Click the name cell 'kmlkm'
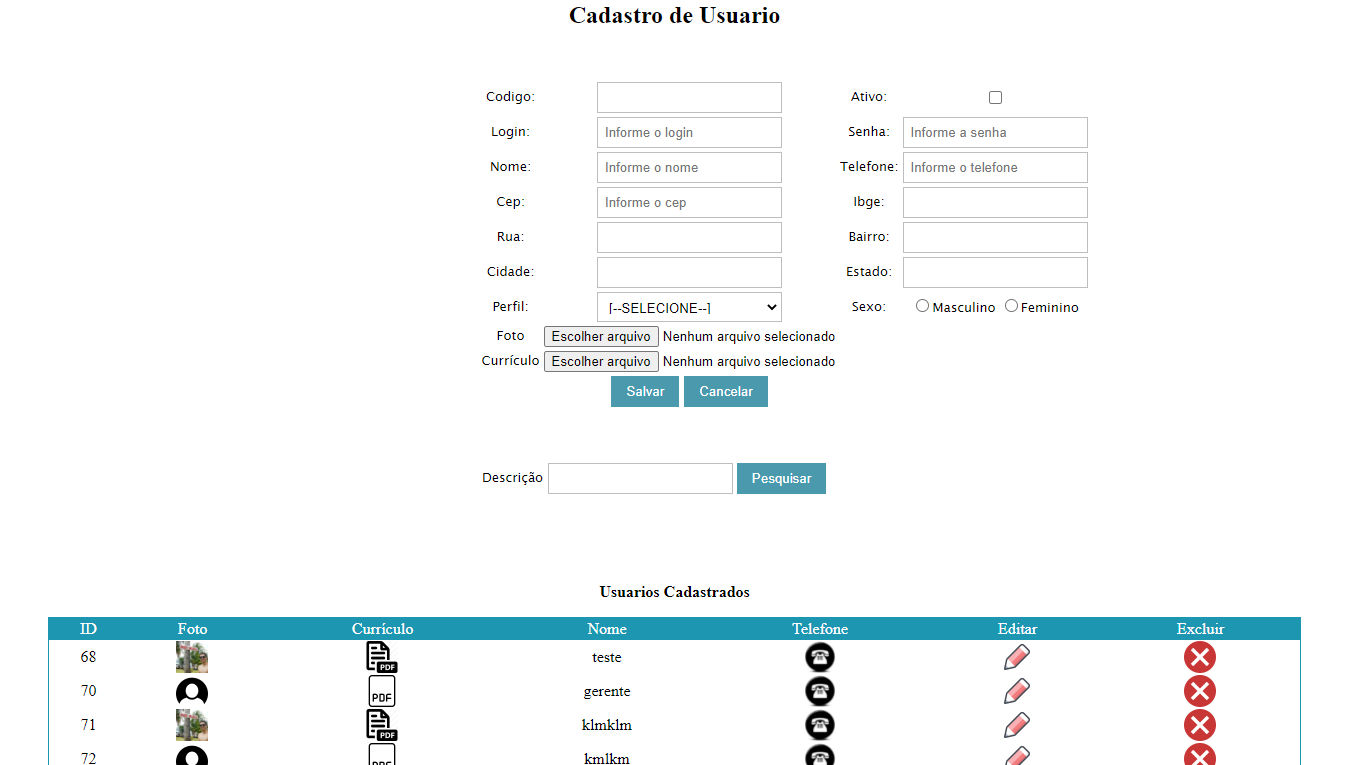 tap(607, 758)
